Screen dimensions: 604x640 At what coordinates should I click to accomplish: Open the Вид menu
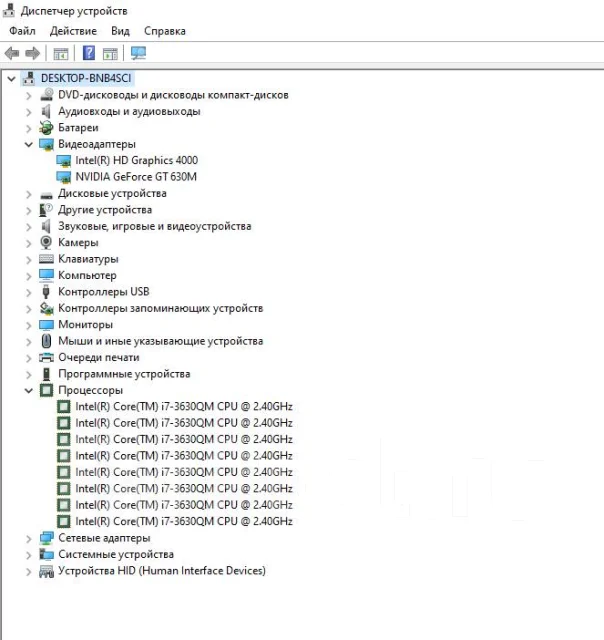[120, 31]
